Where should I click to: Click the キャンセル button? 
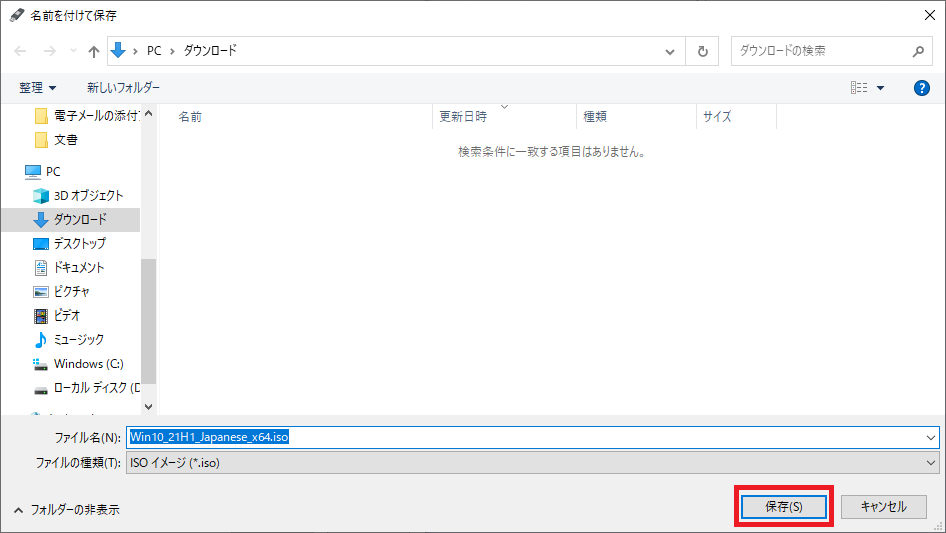(x=883, y=507)
